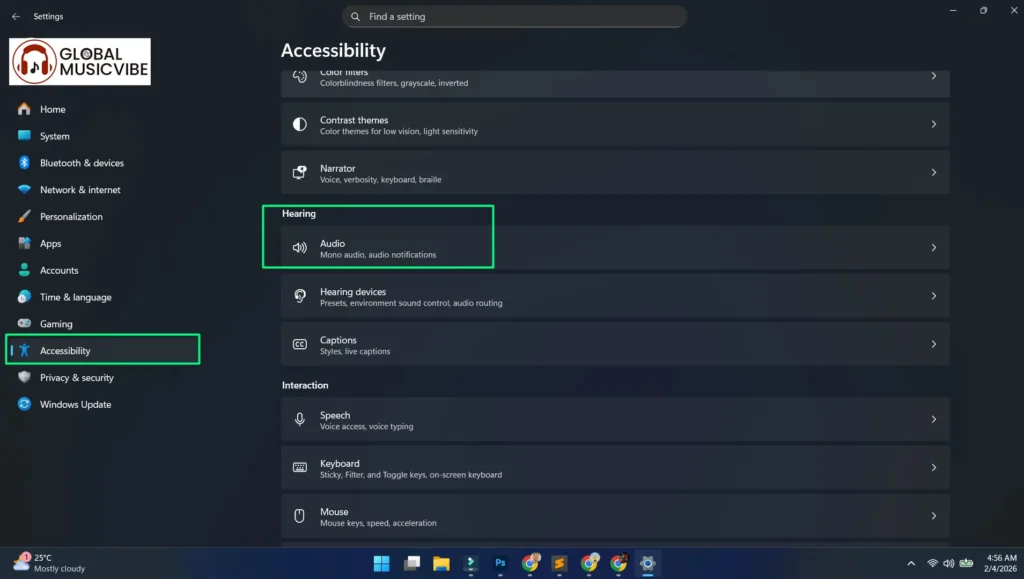Click the Find a setting search field
Viewport: 1024px width, 579px height.
514,16
